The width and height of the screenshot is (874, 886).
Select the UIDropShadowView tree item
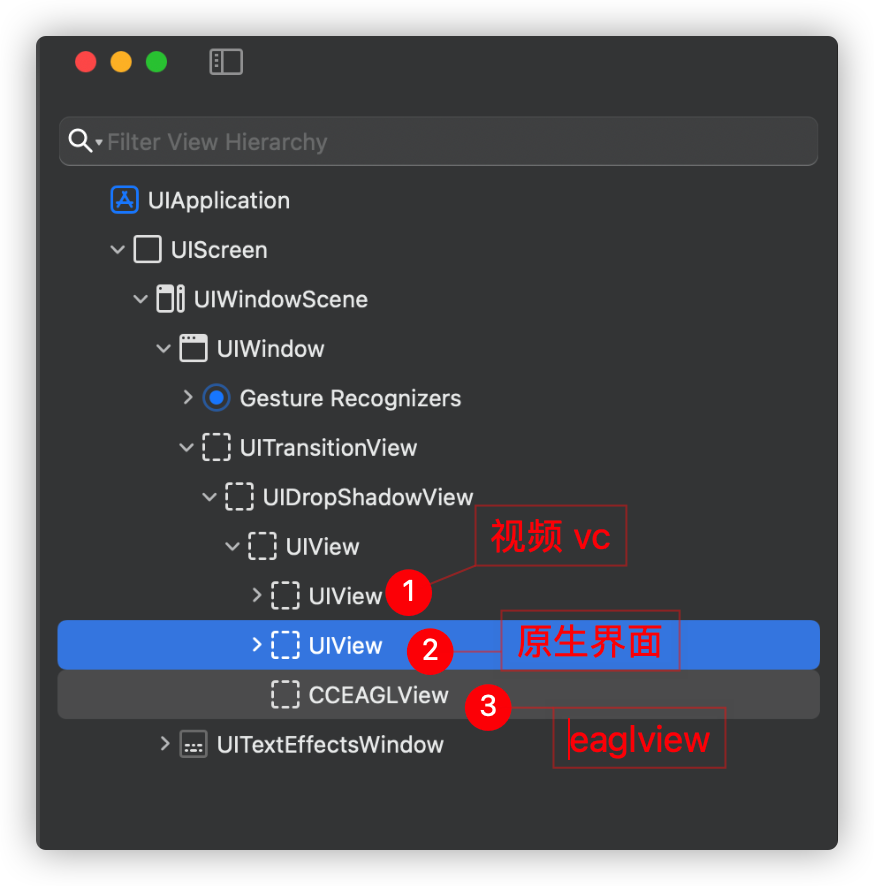367,497
